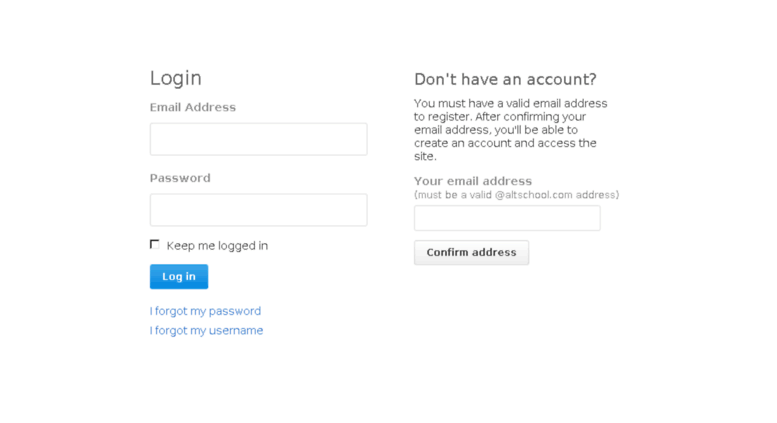The height and width of the screenshot is (423, 777).
Task: Click the Email Address field label
Action: point(193,107)
